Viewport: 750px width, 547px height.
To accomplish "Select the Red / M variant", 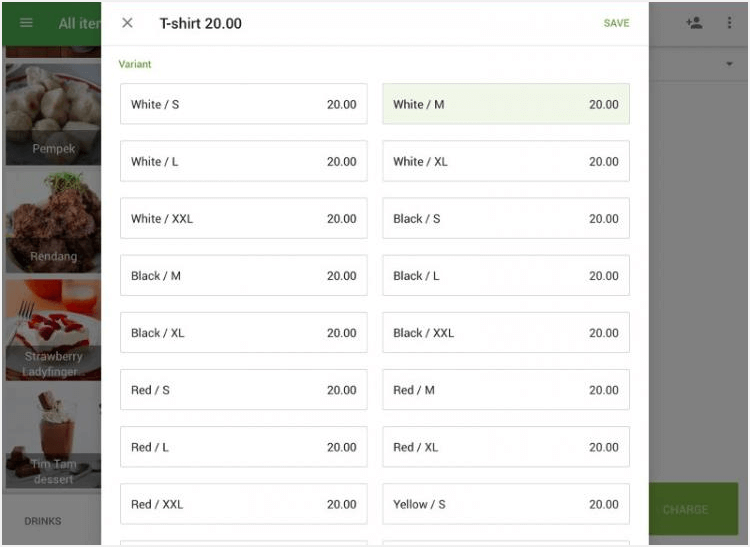I will tap(505, 390).
